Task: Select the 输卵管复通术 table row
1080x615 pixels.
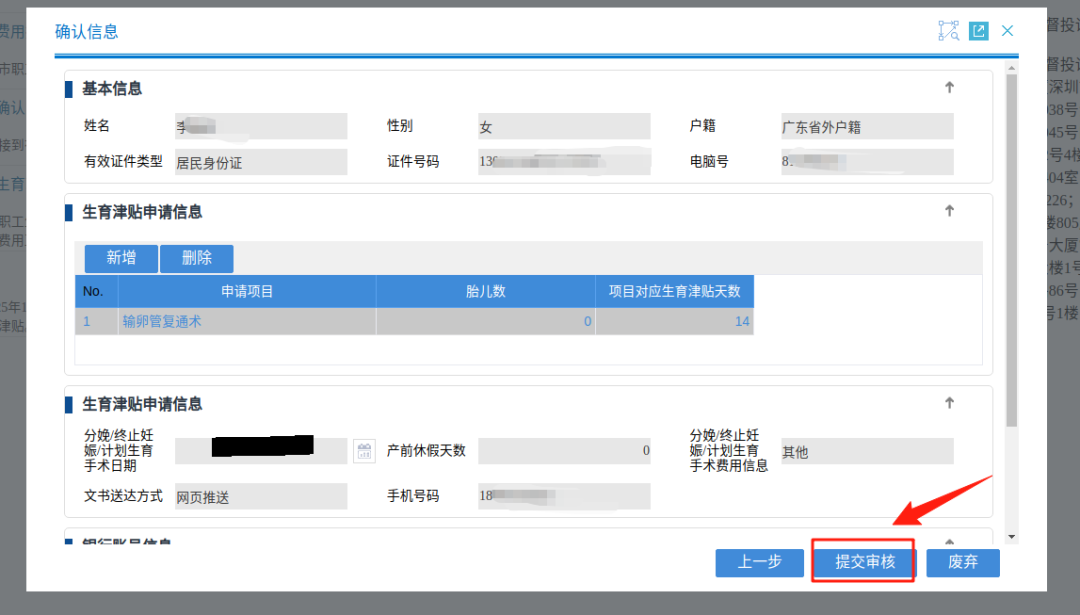Action: [246, 321]
